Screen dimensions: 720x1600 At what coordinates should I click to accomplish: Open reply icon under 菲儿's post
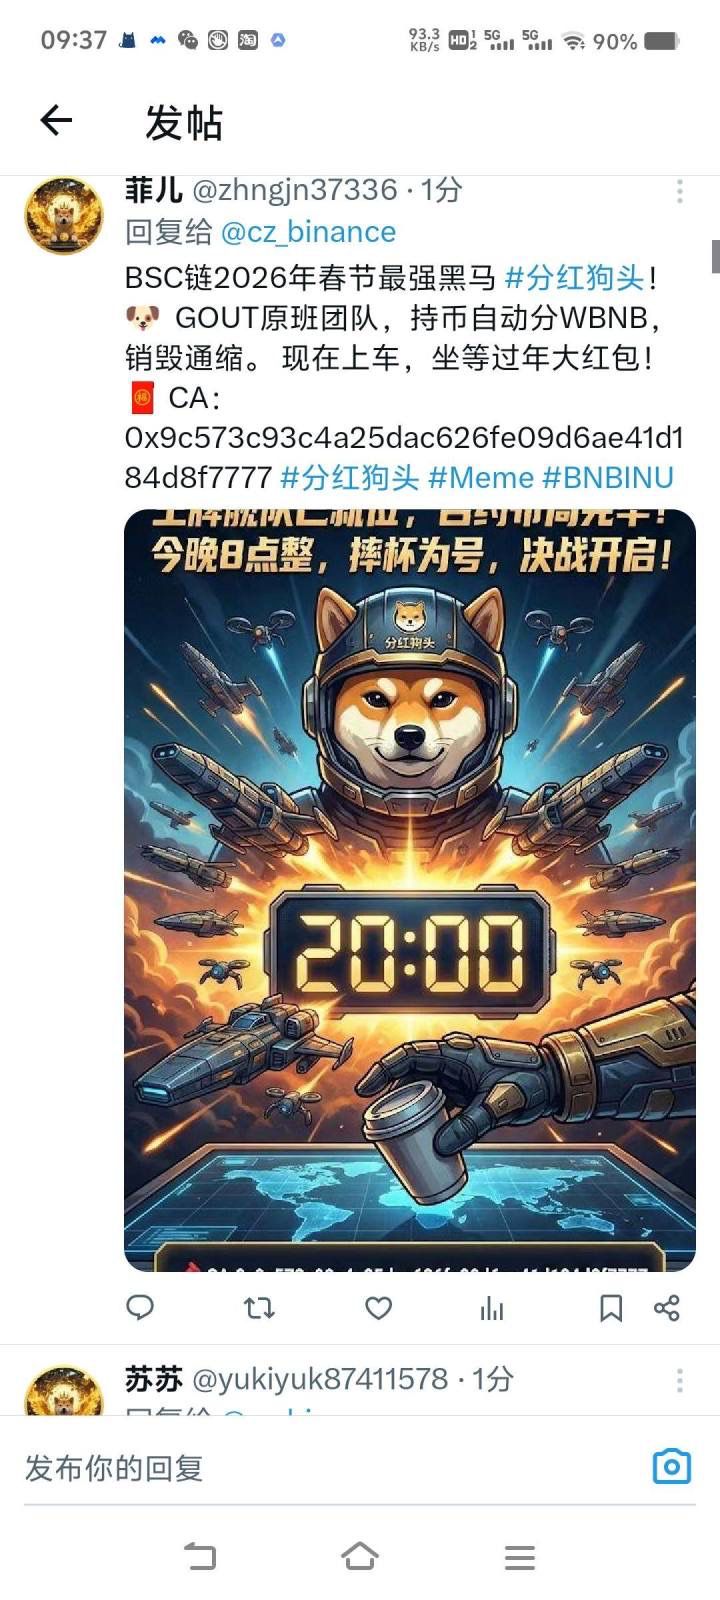[x=140, y=1307]
